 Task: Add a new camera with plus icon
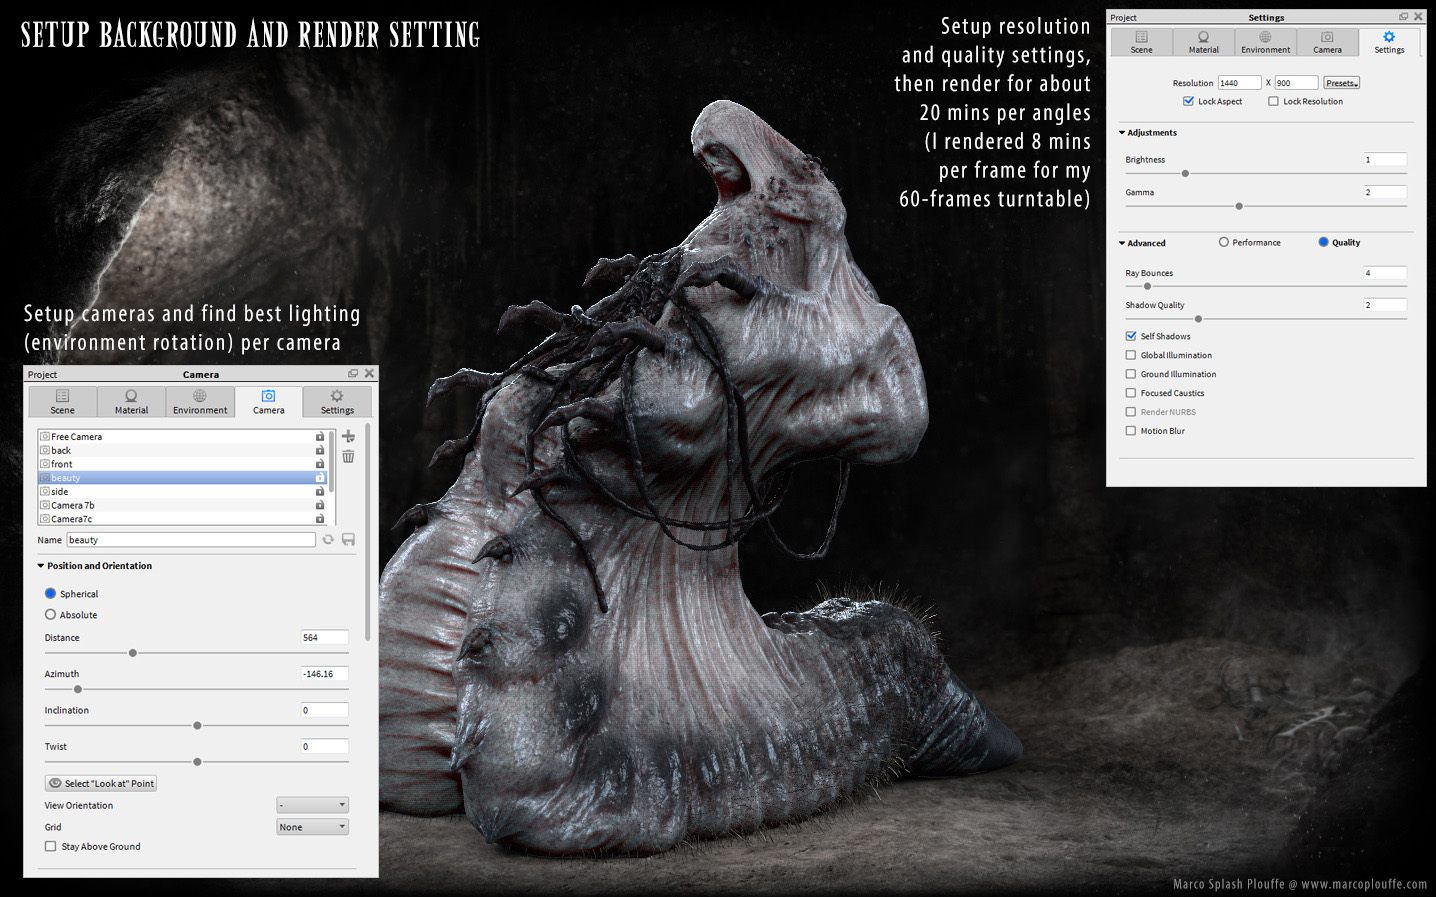point(348,436)
